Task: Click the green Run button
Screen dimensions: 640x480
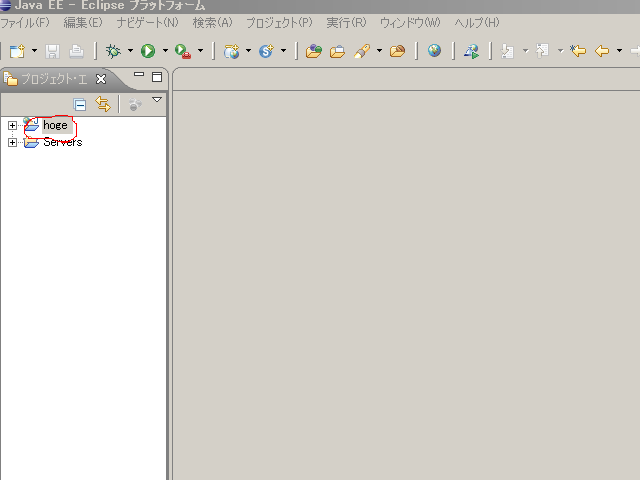Action: (148, 51)
